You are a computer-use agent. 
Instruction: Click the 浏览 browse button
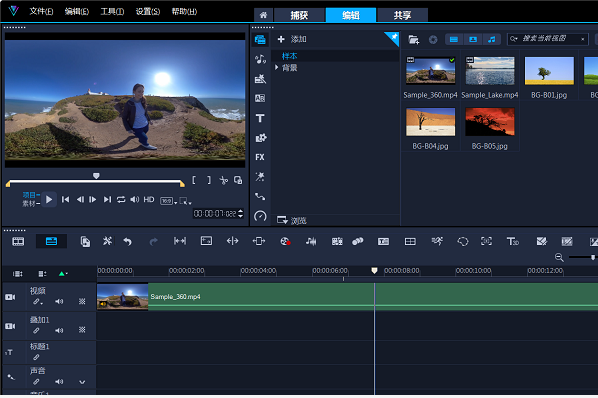pyautogui.click(x=292, y=220)
